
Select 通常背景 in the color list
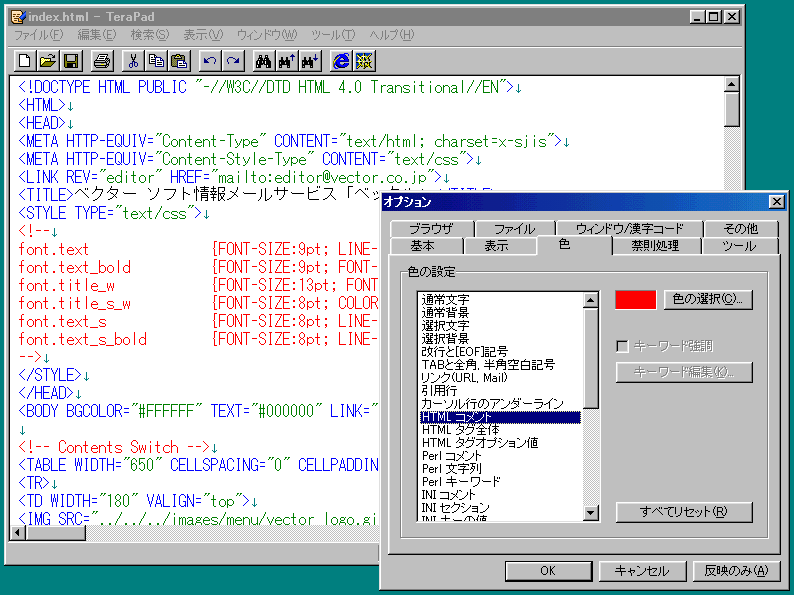click(445, 313)
